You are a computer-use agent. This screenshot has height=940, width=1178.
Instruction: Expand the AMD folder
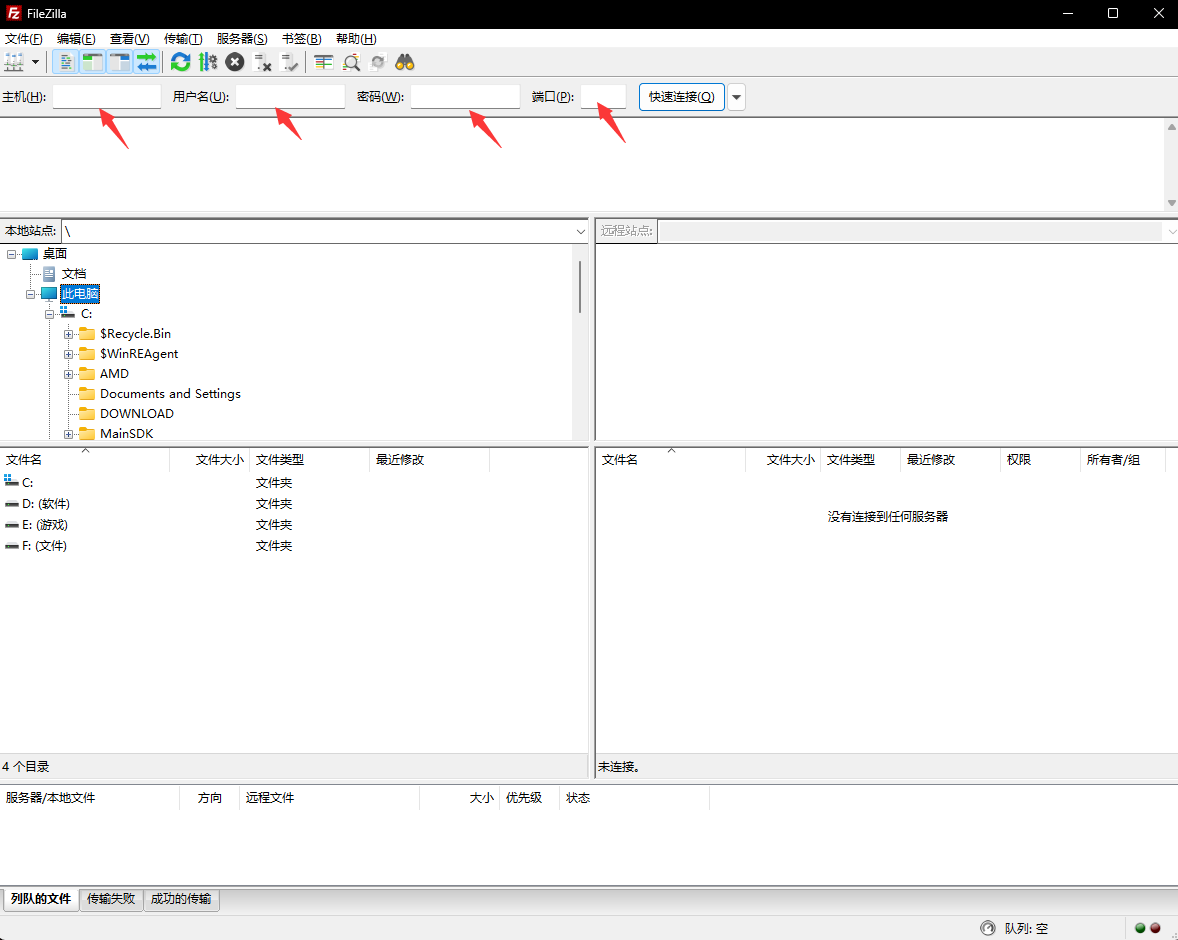click(68, 374)
